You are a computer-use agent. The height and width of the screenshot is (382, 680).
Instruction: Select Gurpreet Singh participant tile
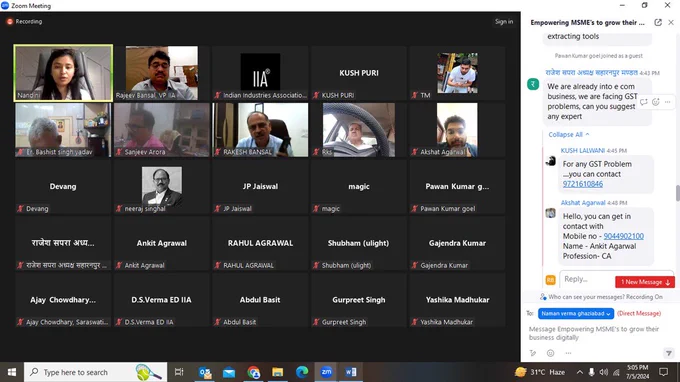(x=359, y=300)
